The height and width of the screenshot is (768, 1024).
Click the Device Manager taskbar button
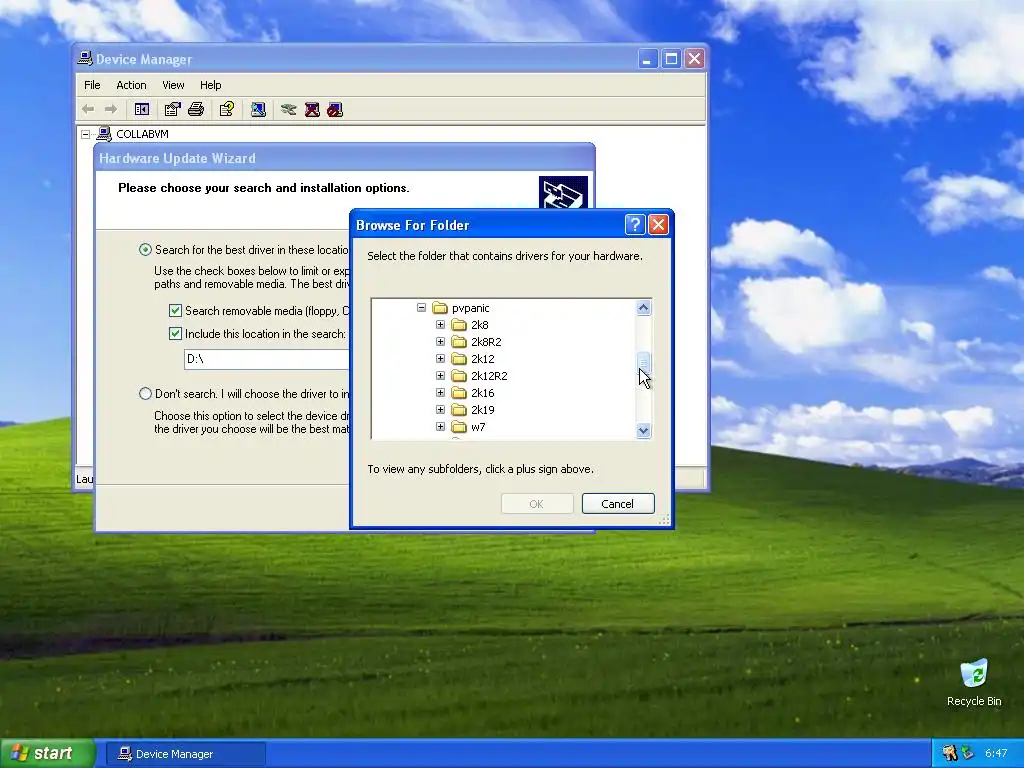click(x=185, y=754)
